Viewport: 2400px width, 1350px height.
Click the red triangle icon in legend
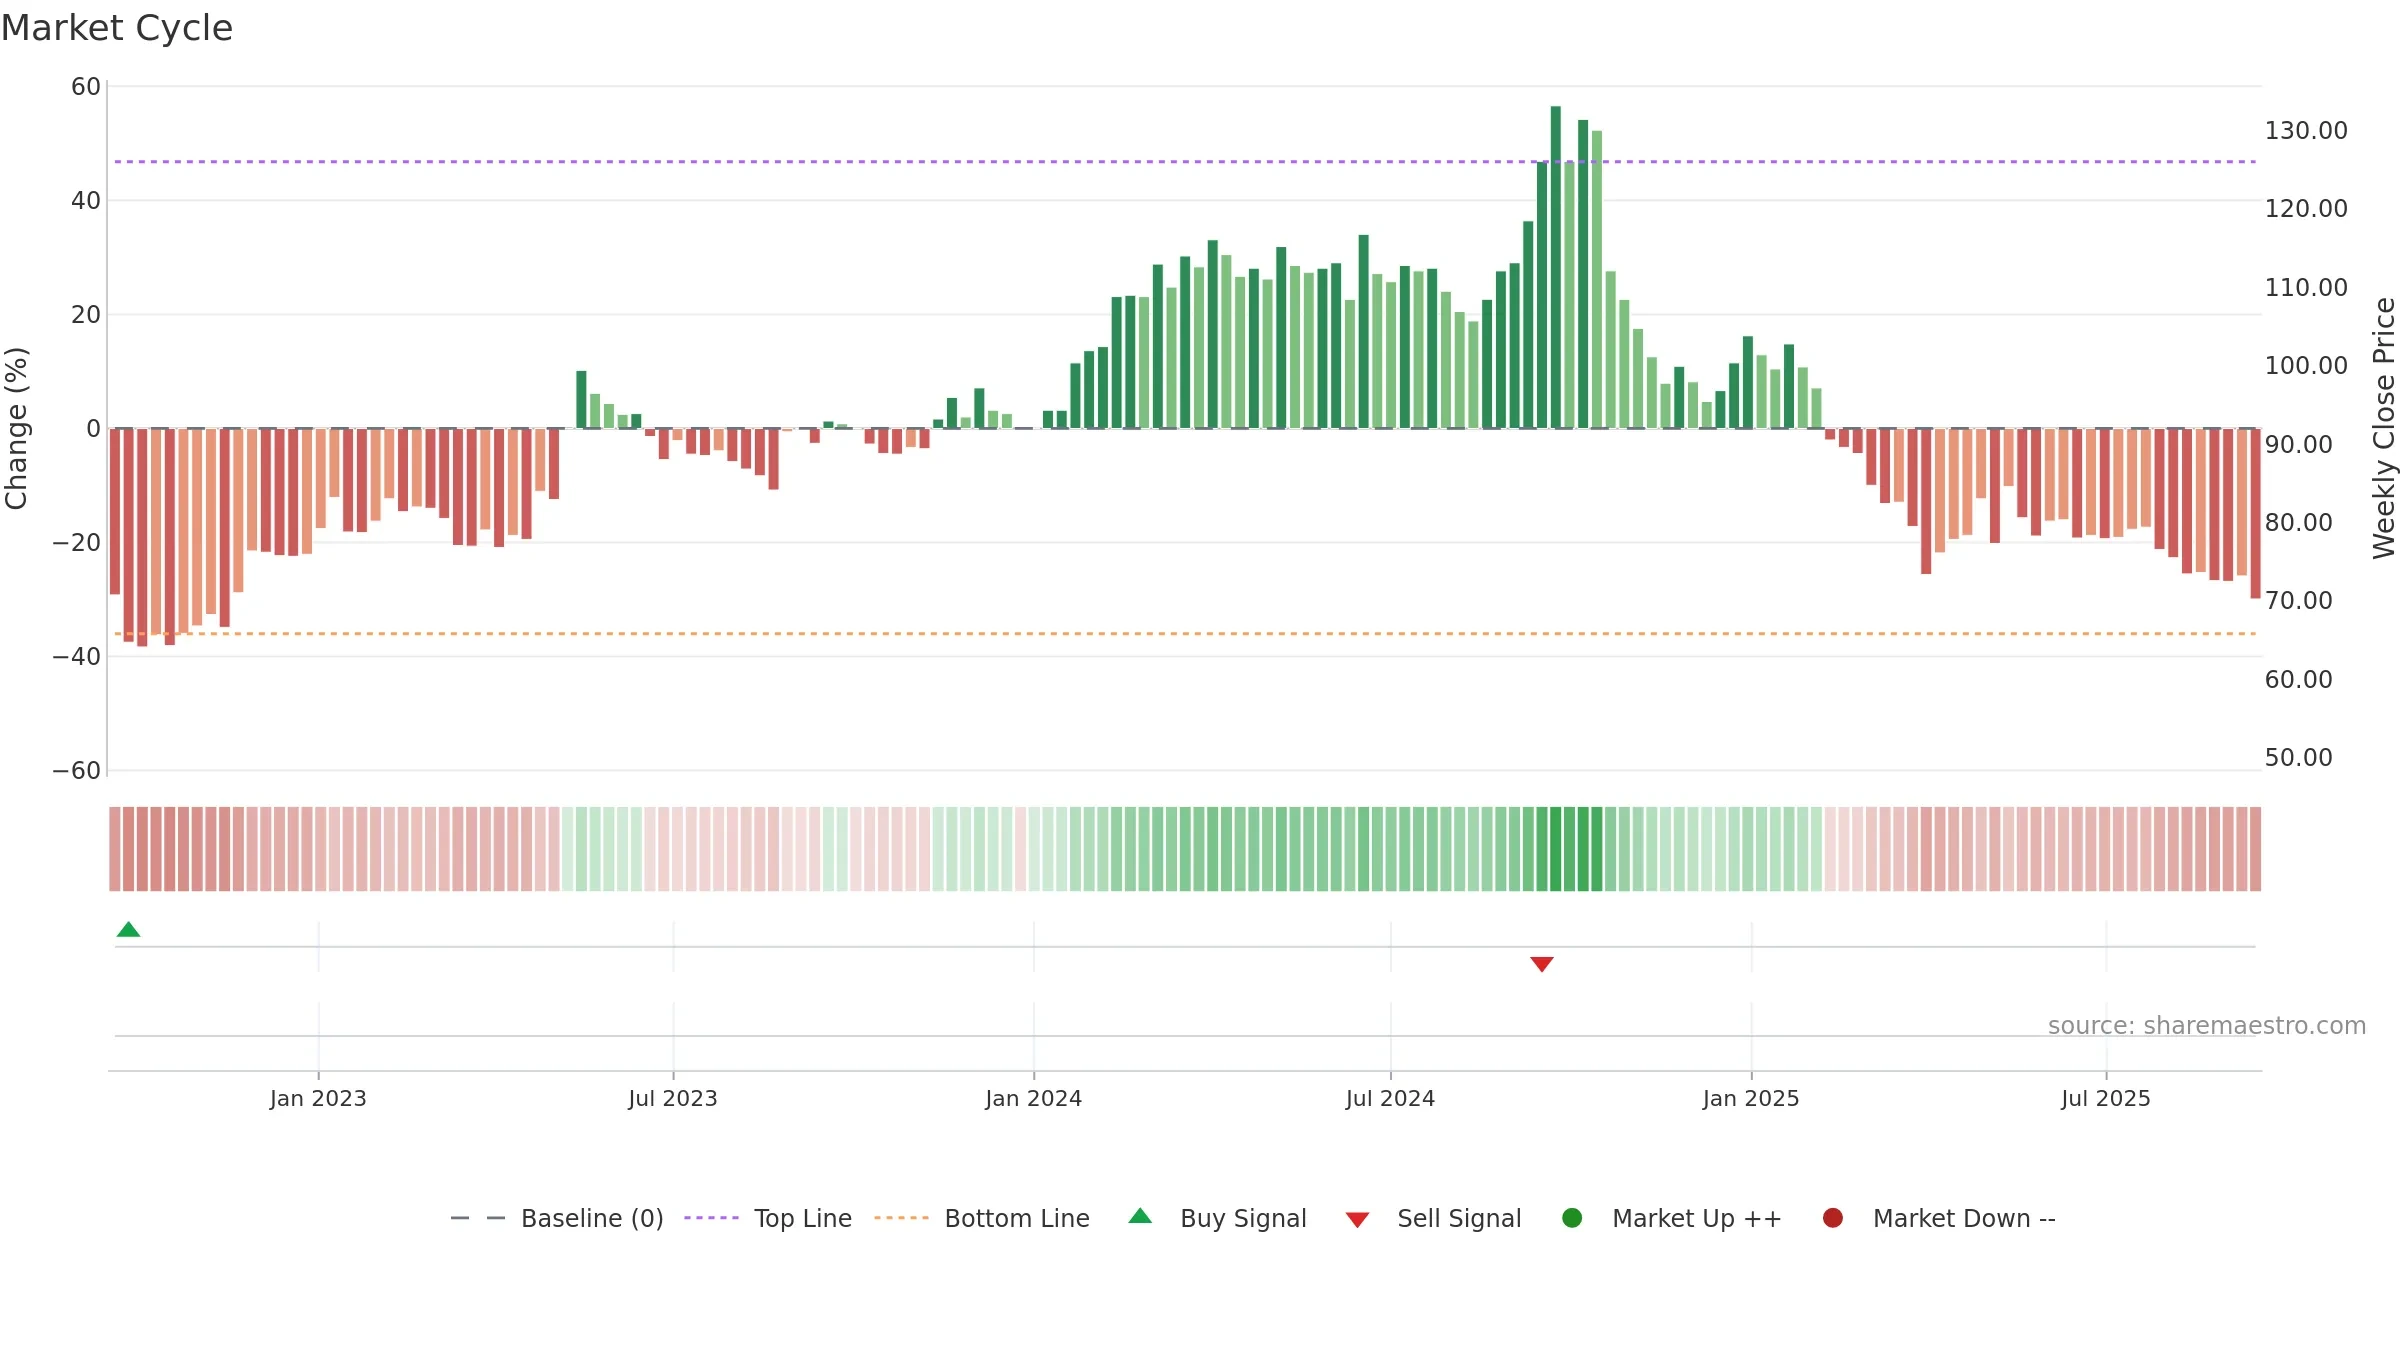click(x=1357, y=1220)
